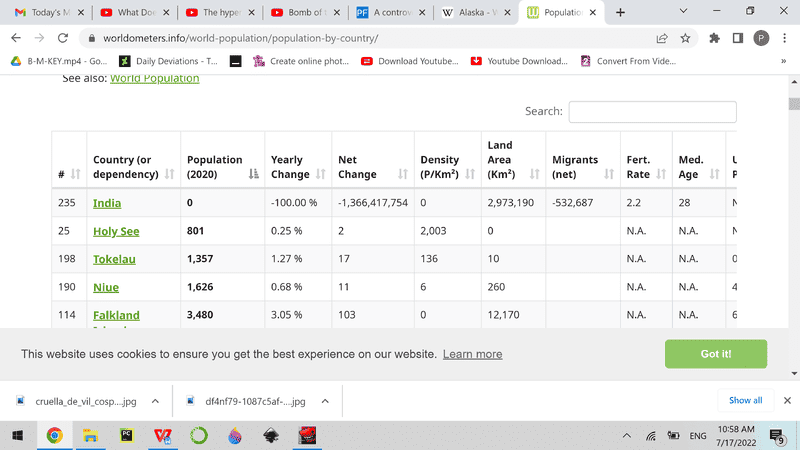
Task: Click Show all downloads
Action: 745,400
